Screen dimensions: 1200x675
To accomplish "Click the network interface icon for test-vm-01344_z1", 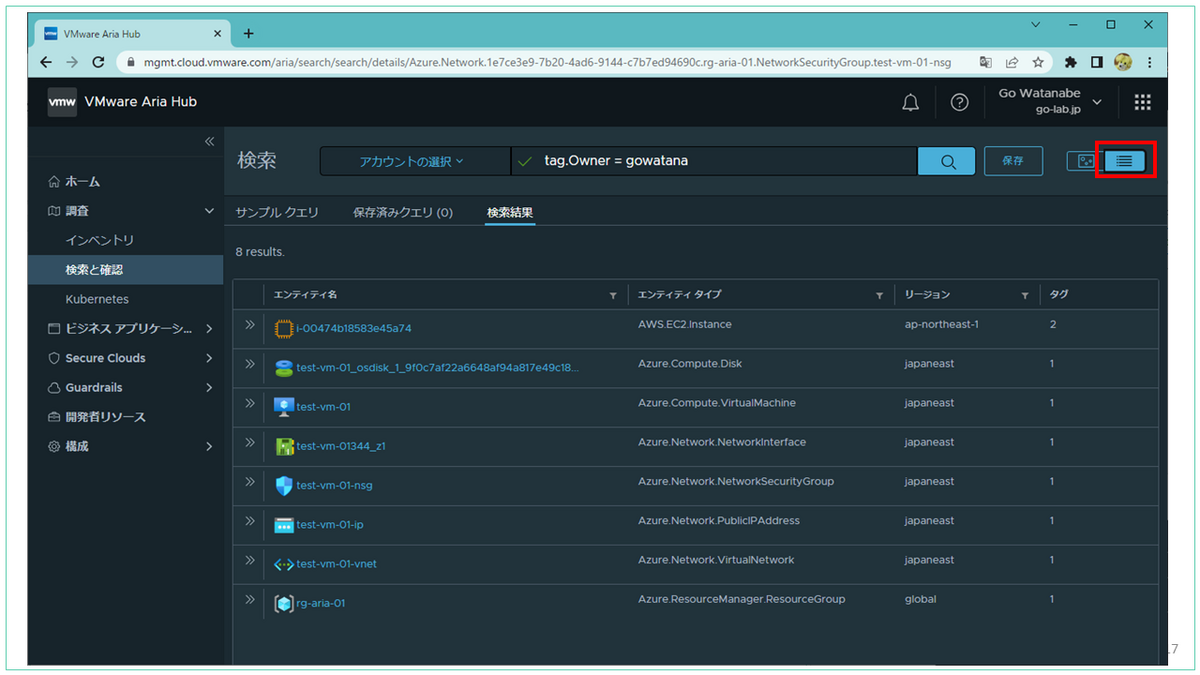I will tap(283, 446).
